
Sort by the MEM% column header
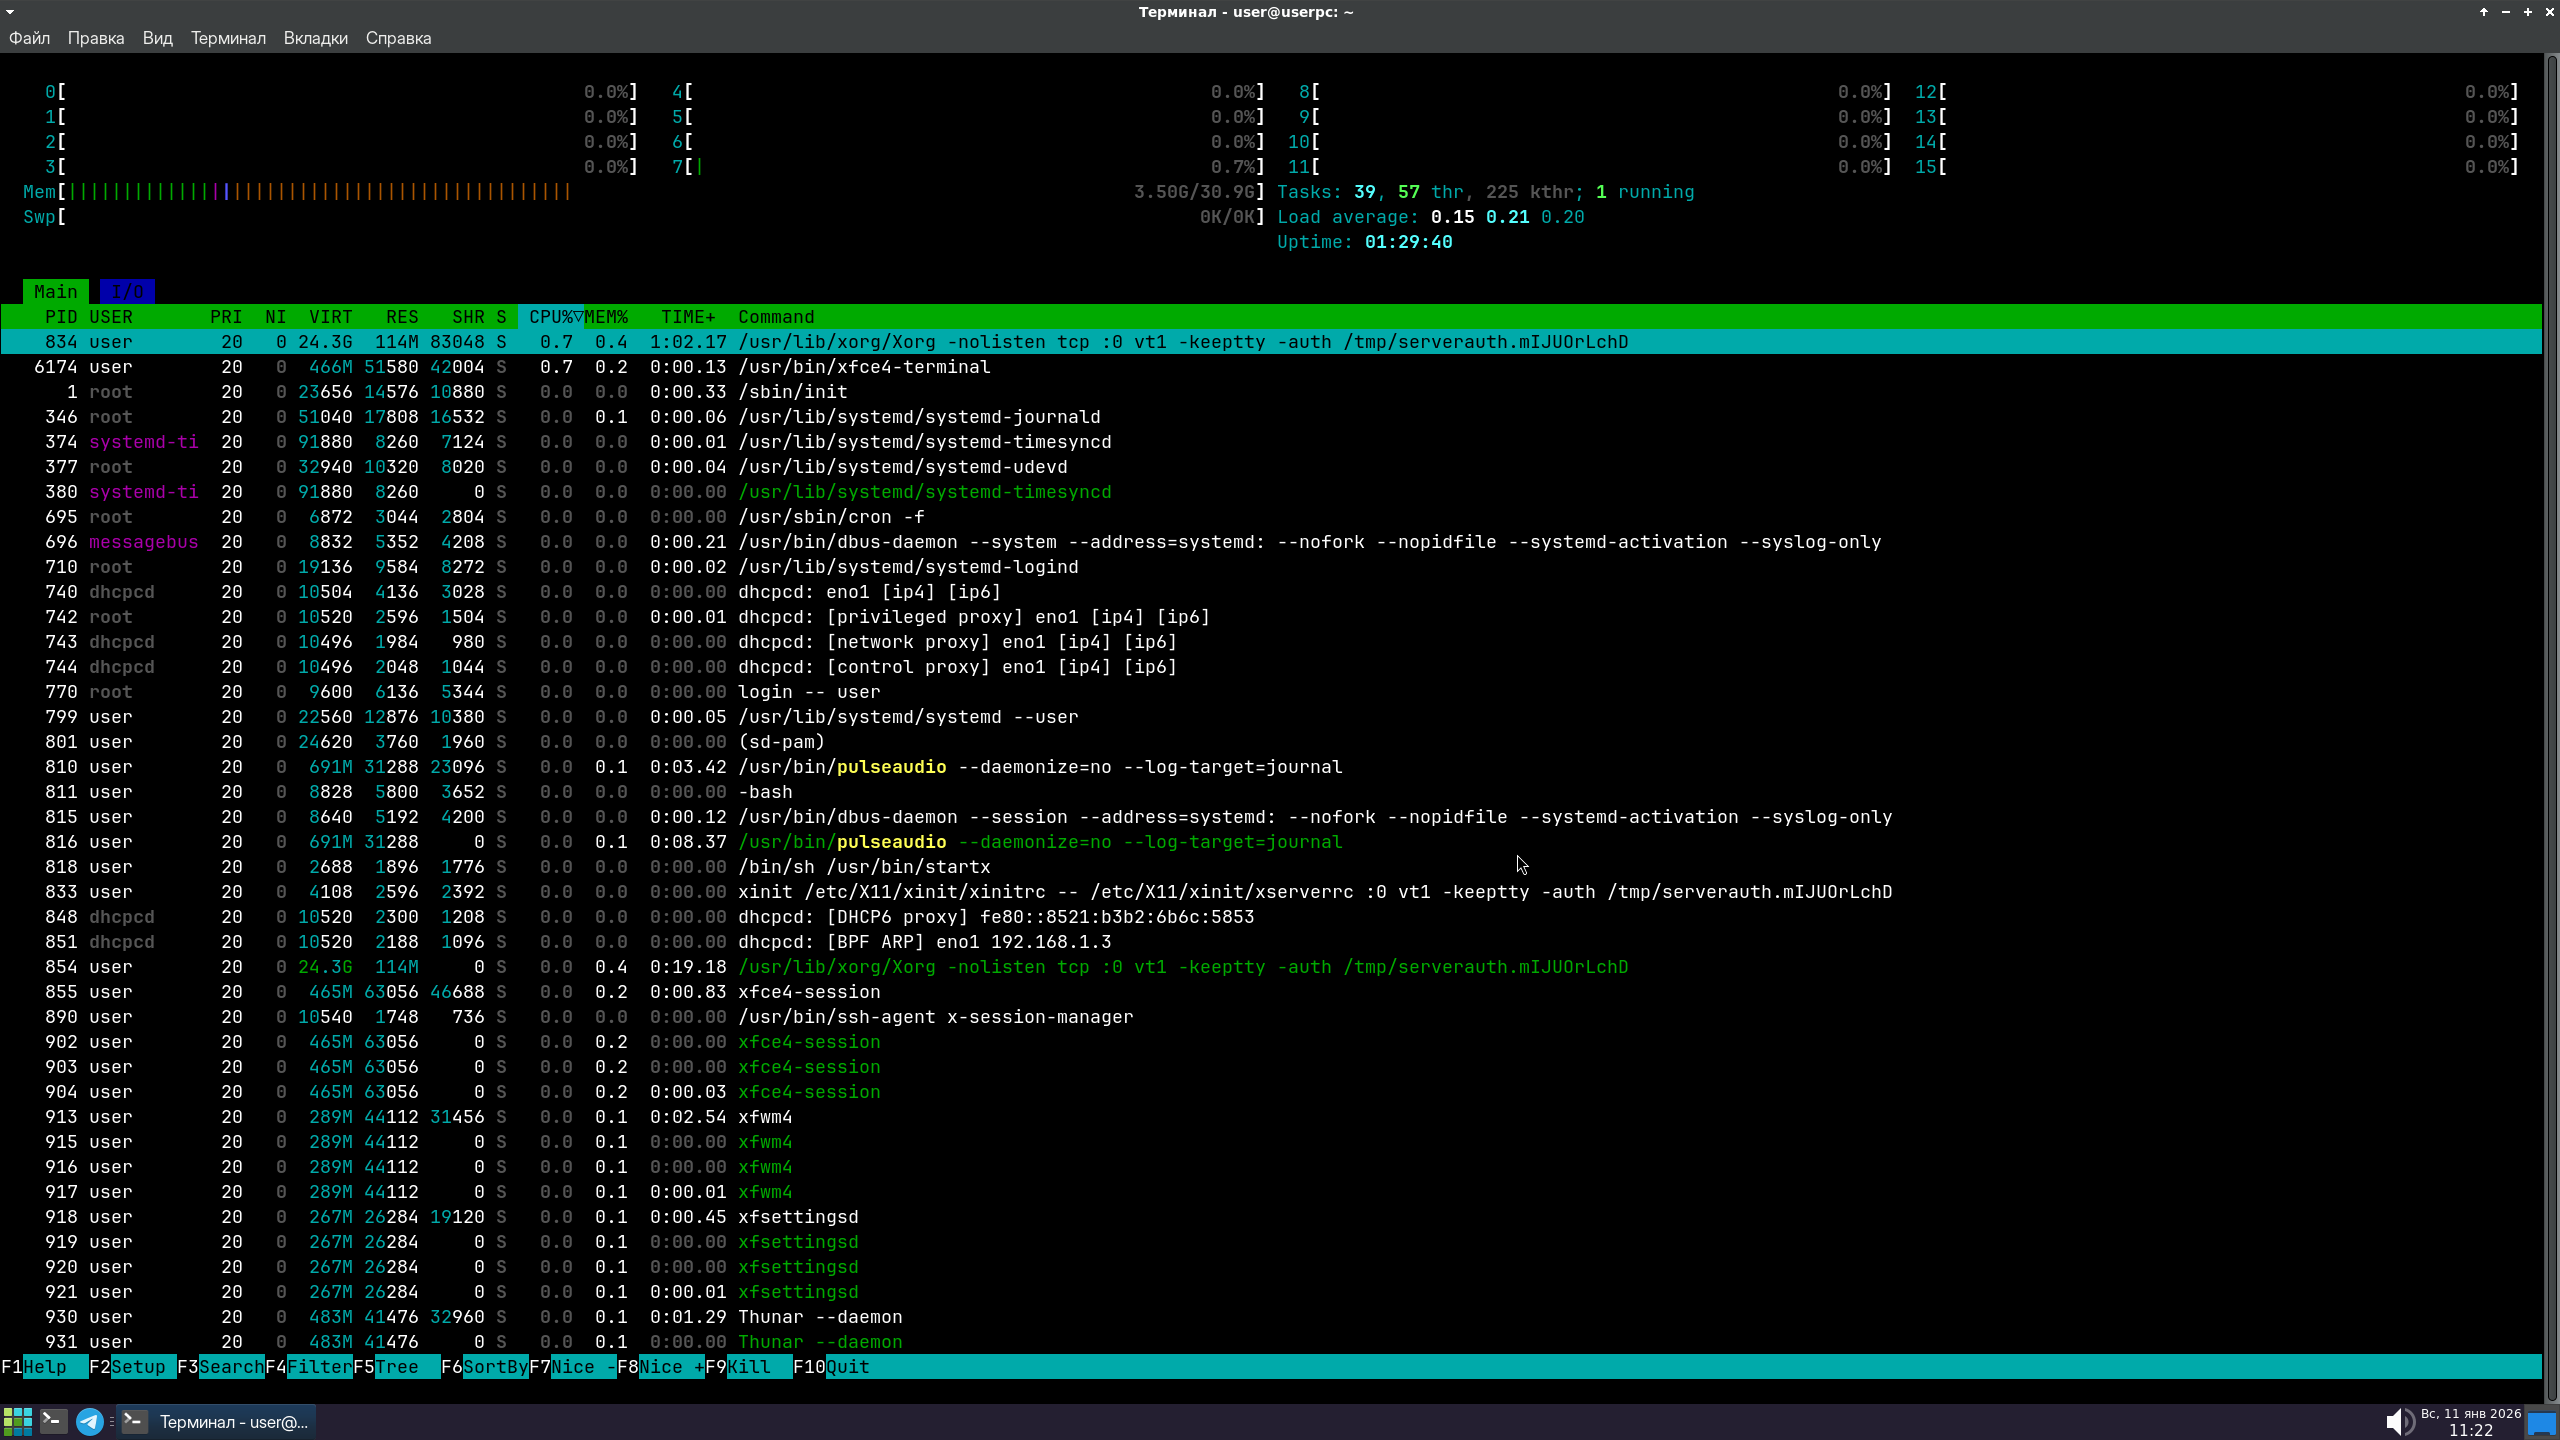point(607,316)
